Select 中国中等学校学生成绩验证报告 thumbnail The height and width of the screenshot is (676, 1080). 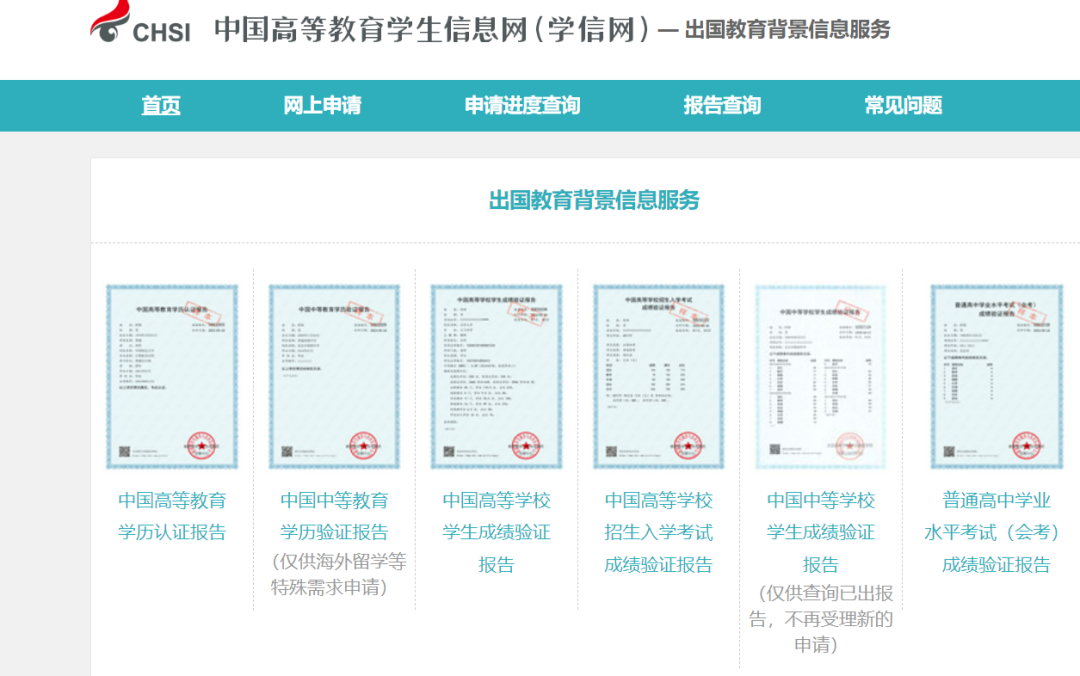pos(820,376)
